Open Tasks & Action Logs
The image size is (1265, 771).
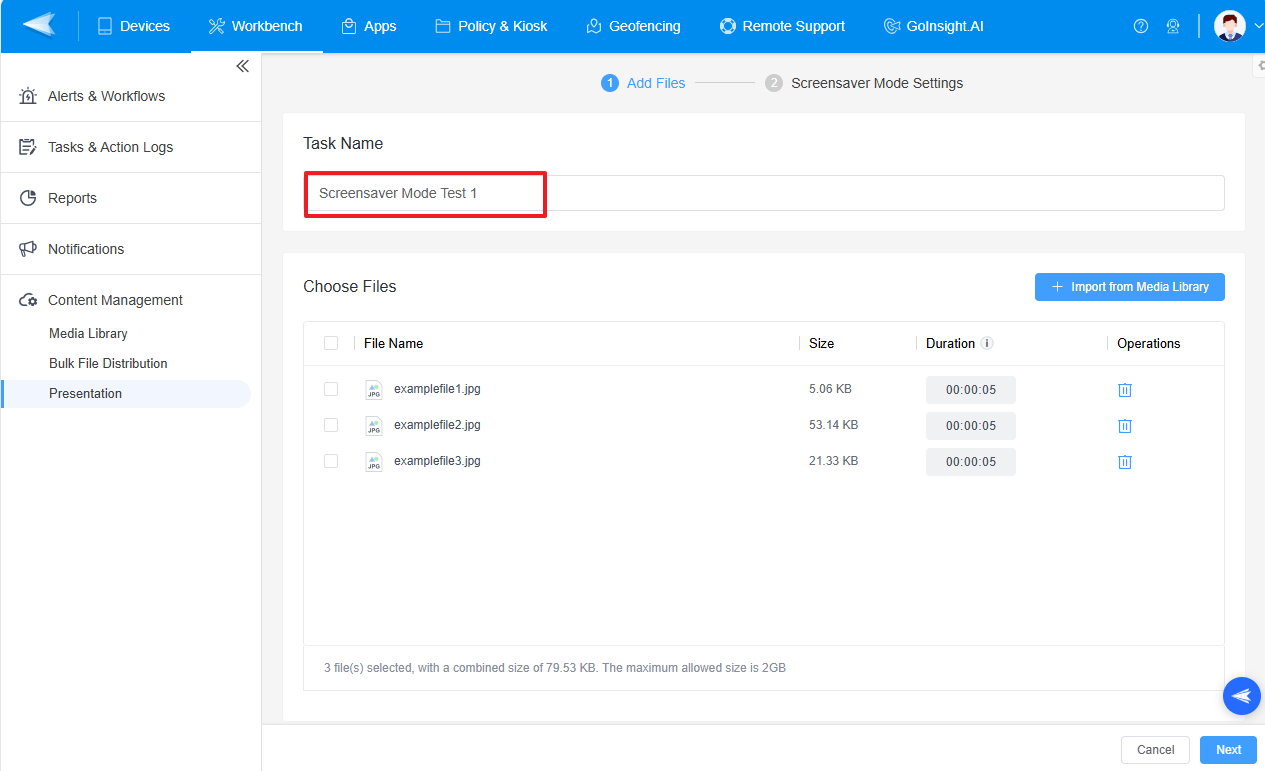pos(110,146)
